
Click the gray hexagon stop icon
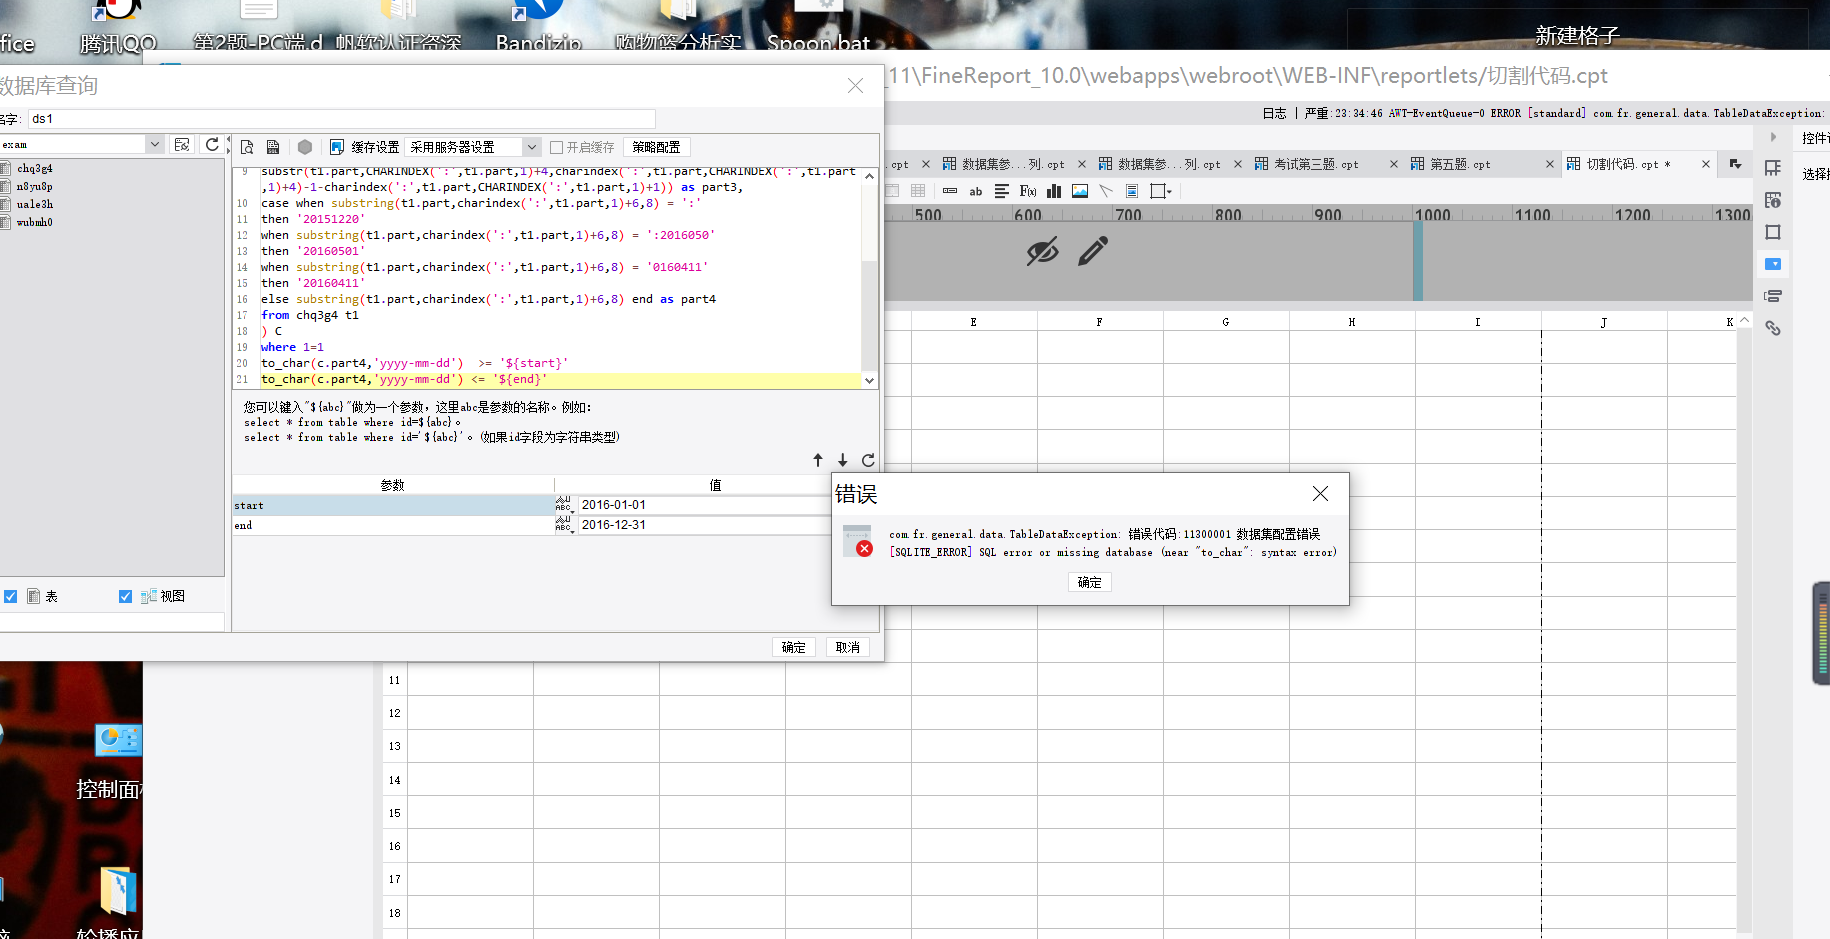305,147
